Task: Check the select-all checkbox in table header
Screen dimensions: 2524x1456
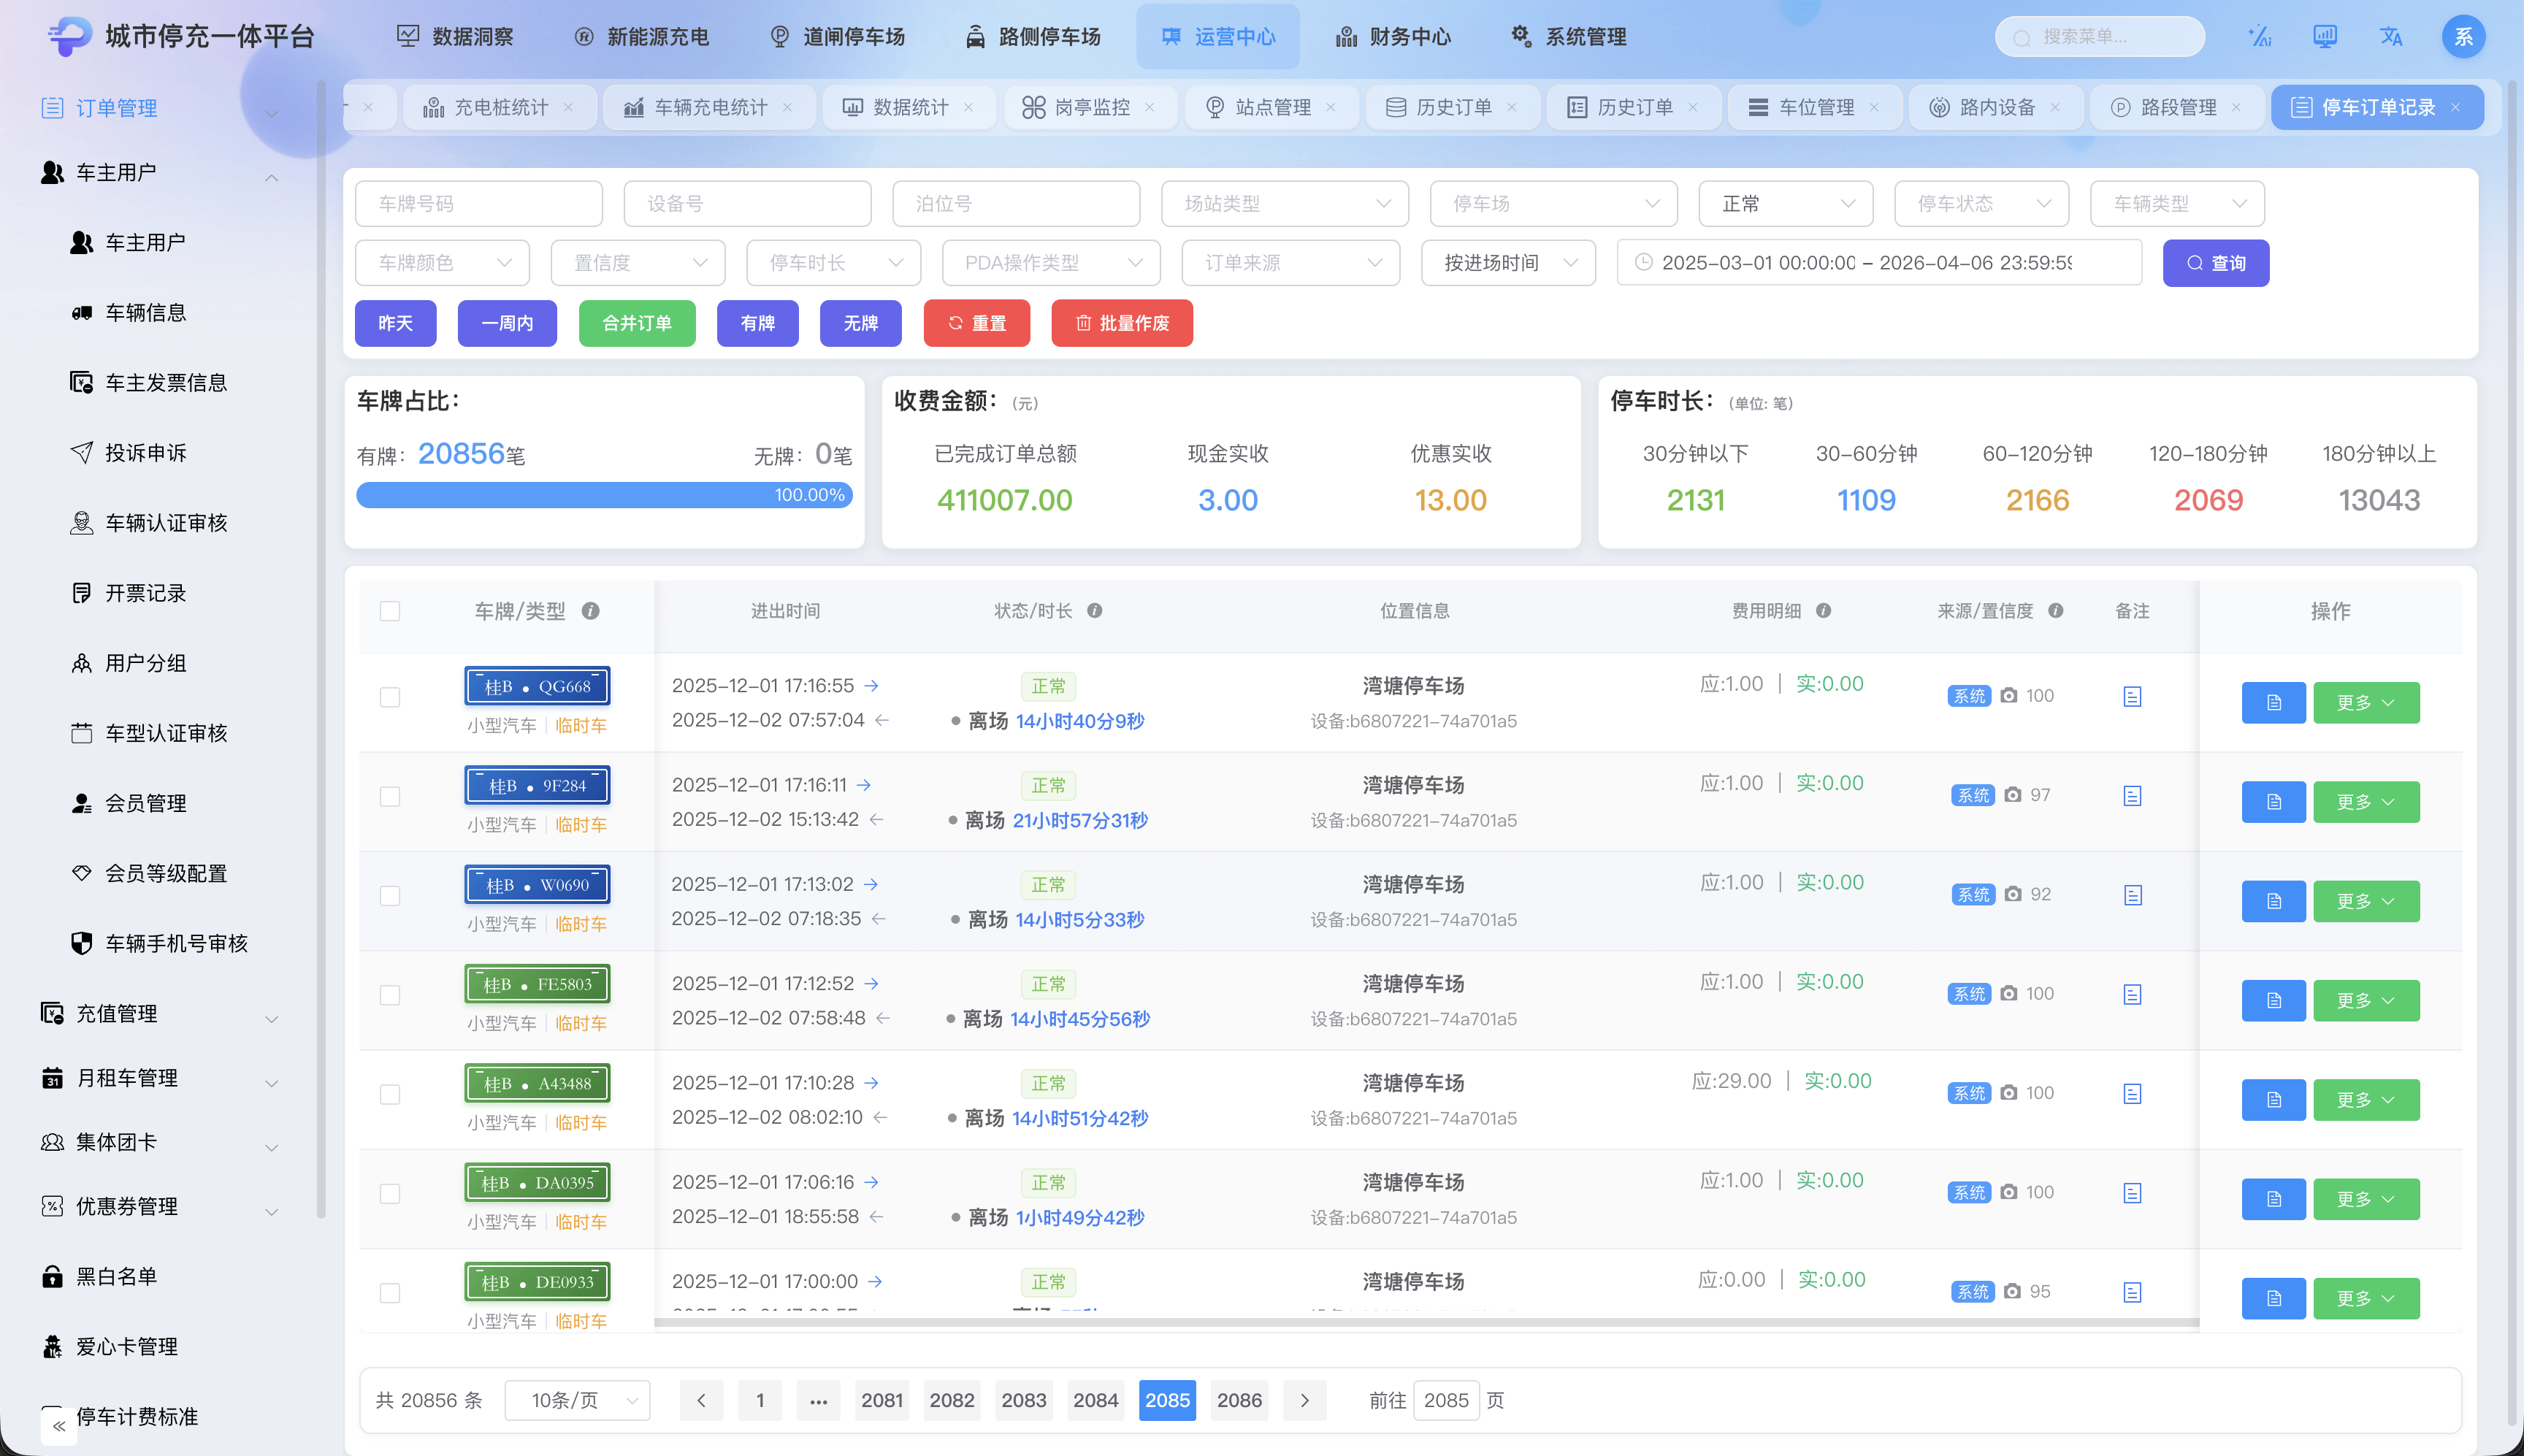Action: (390, 611)
